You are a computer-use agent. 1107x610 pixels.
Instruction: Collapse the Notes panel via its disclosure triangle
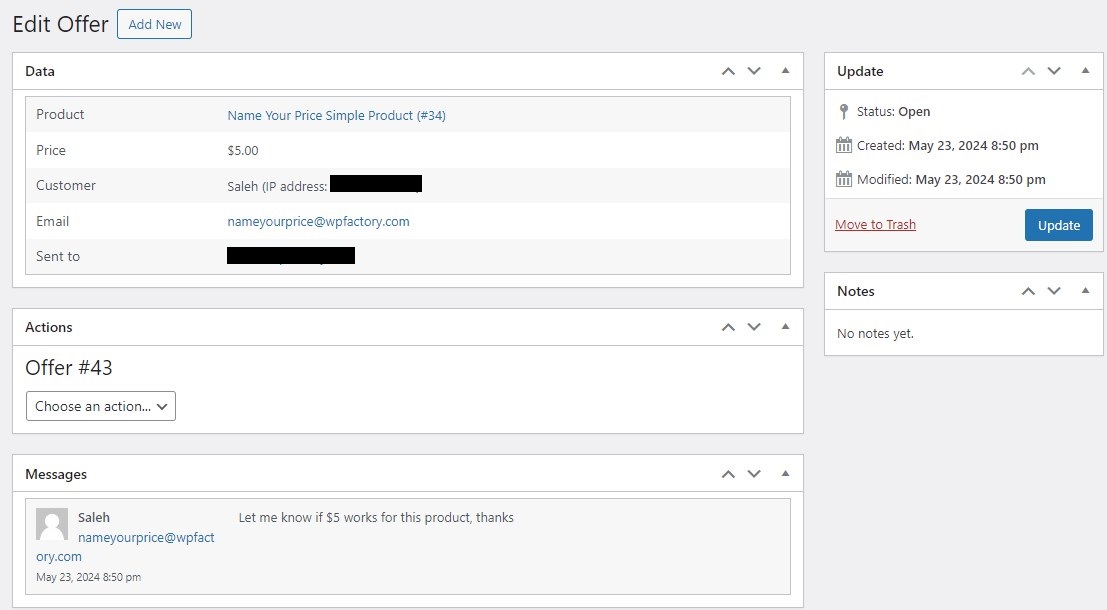tap(1085, 291)
